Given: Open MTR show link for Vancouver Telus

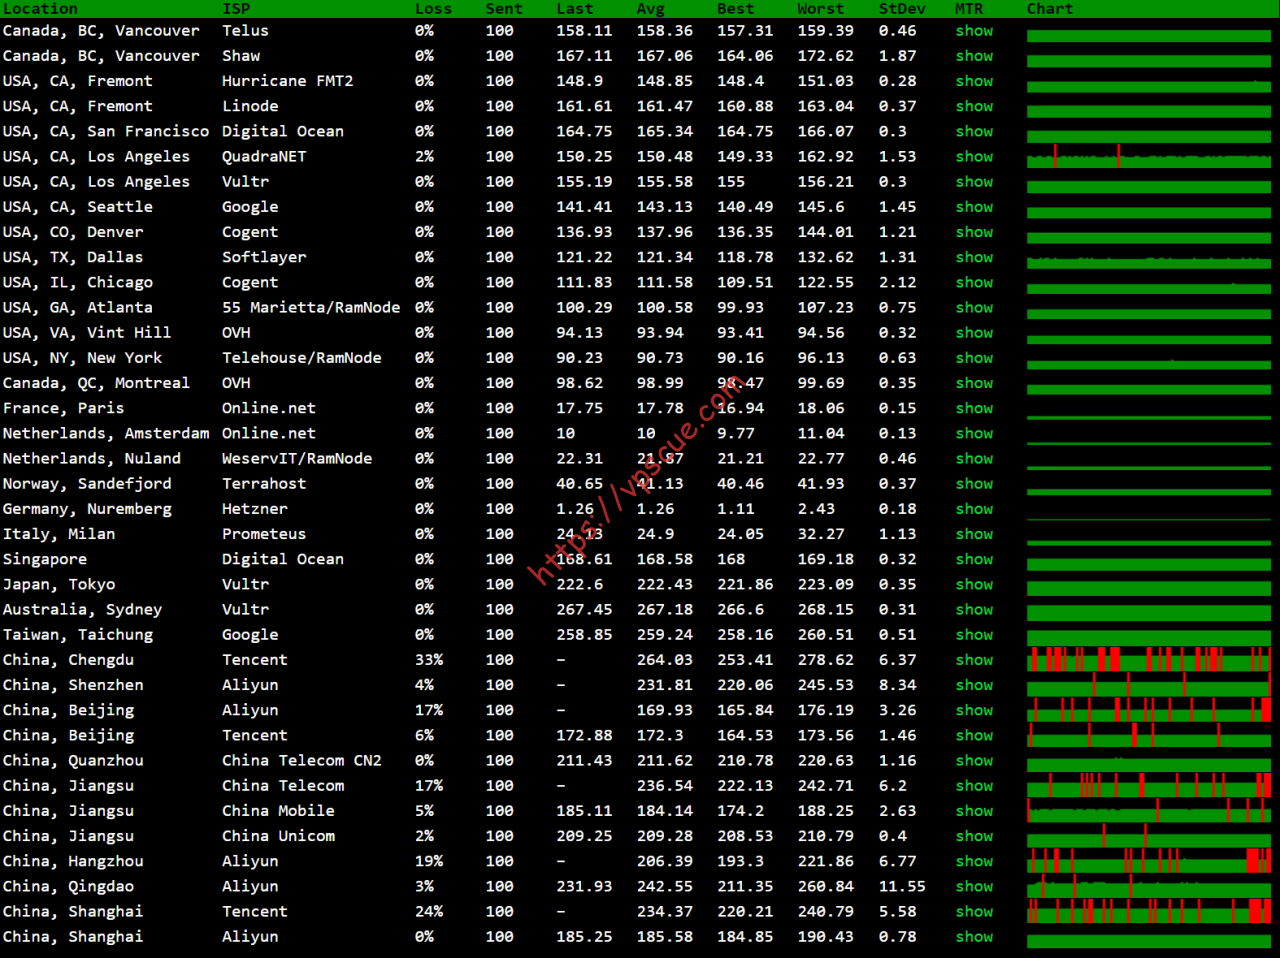Looking at the screenshot, I should coord(974,31).
